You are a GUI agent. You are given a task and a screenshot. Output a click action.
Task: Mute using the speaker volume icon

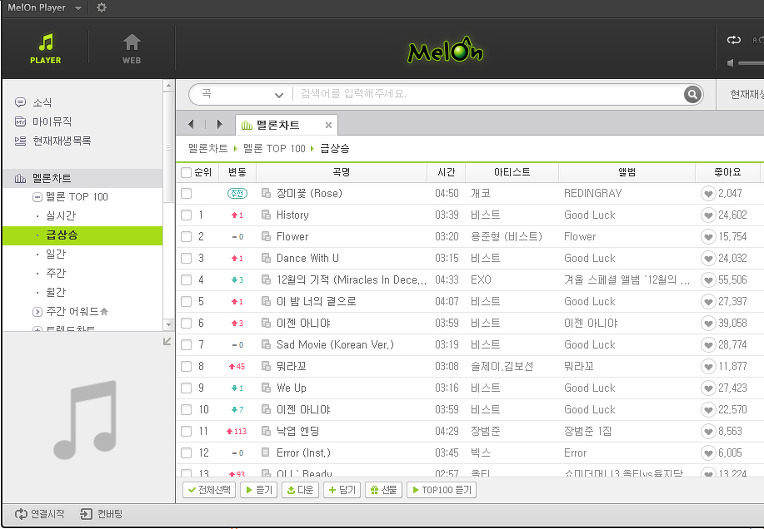pos(730,63)
